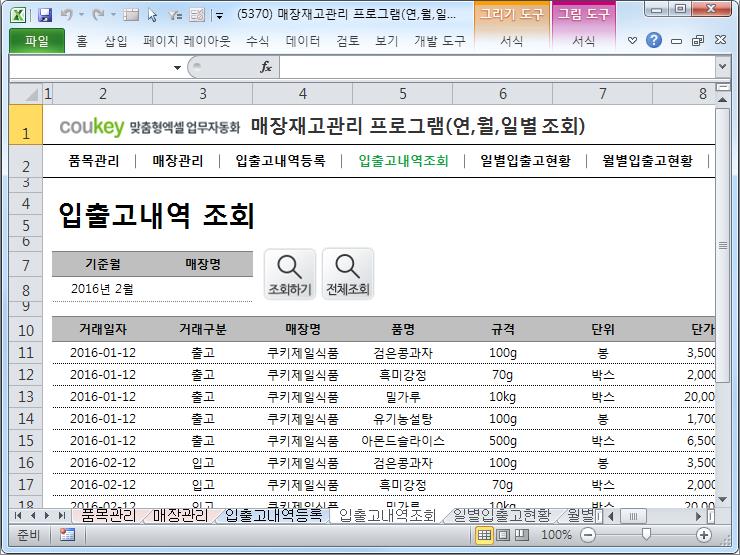Click the zoom slider handle
This screenshot has width=740, height=555.
[x=646, y=534]
